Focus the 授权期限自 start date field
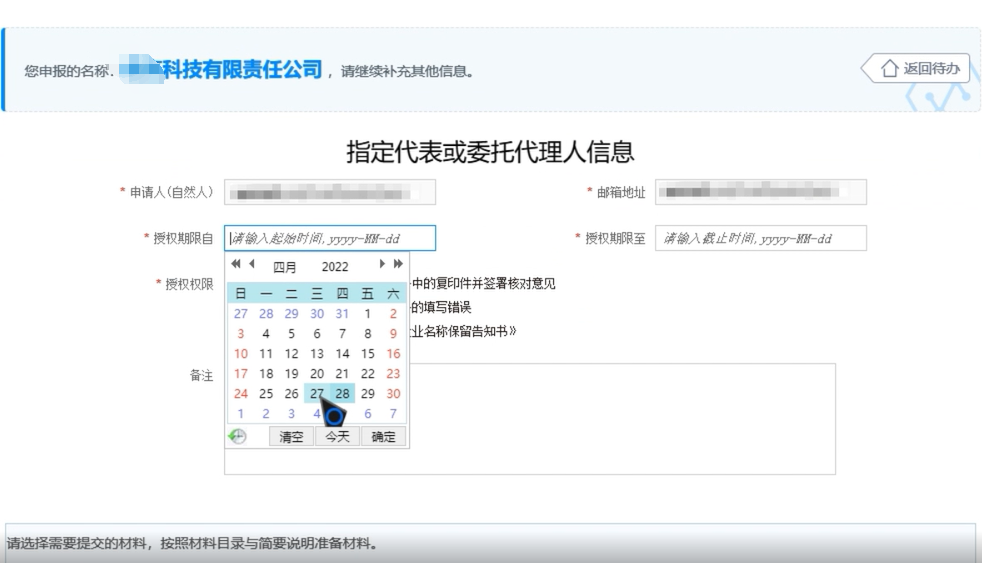Screen dimensions: 982x563 [330, 238]
